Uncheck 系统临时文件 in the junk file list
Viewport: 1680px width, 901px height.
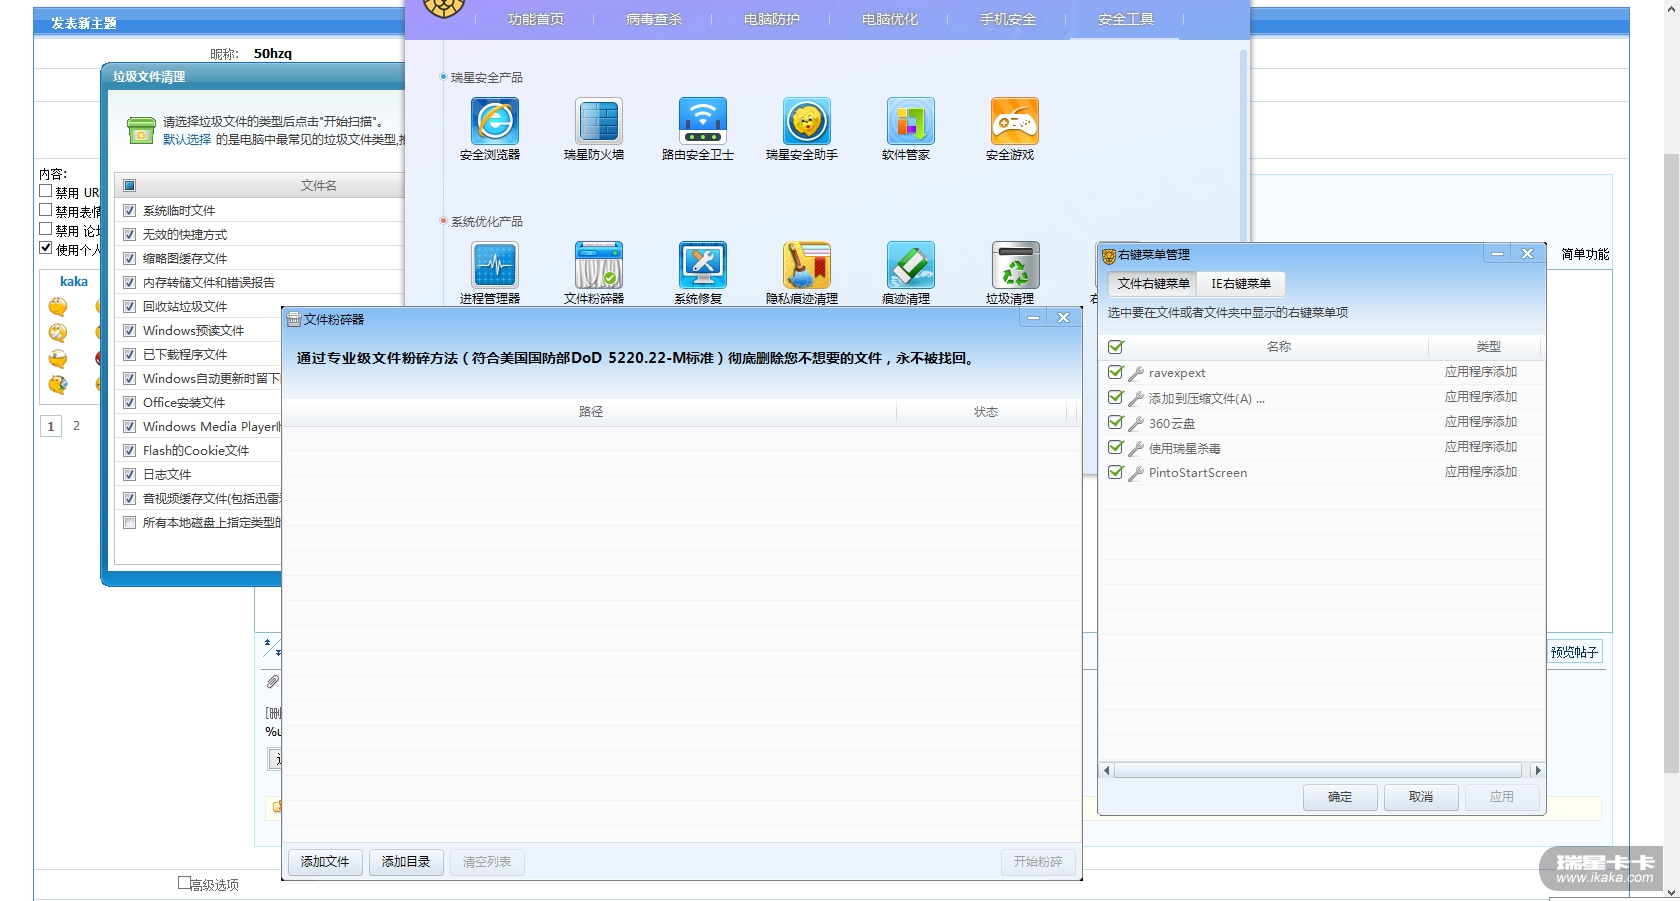click(129, 211)
